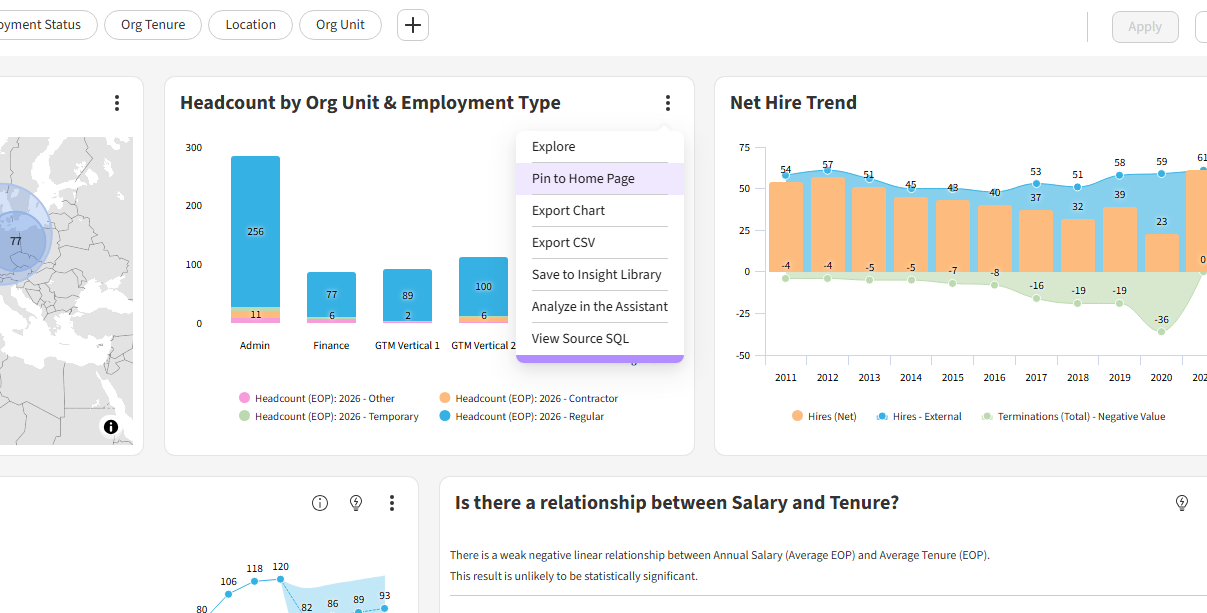Click the Admin bar's 256 blue segment
Viewport: 1207px width, 613px height.
(x=255, y=230)
